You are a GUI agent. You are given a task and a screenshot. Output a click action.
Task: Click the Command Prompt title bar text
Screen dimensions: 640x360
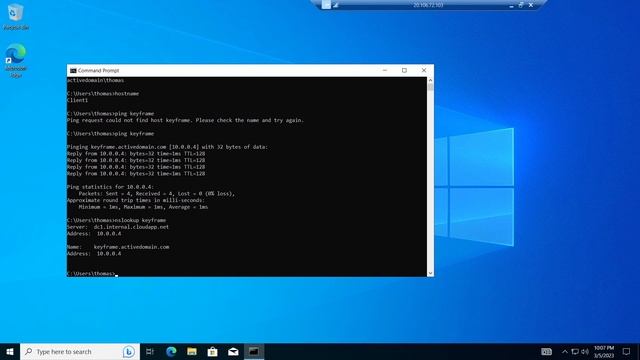pos(98,71)
